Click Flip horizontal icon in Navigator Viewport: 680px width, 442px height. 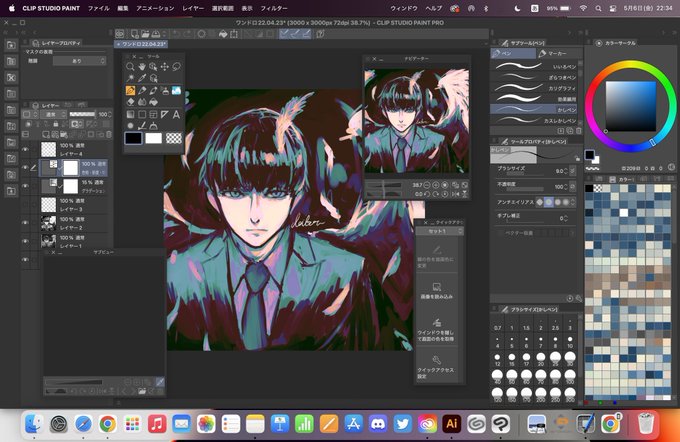(455, 194)
